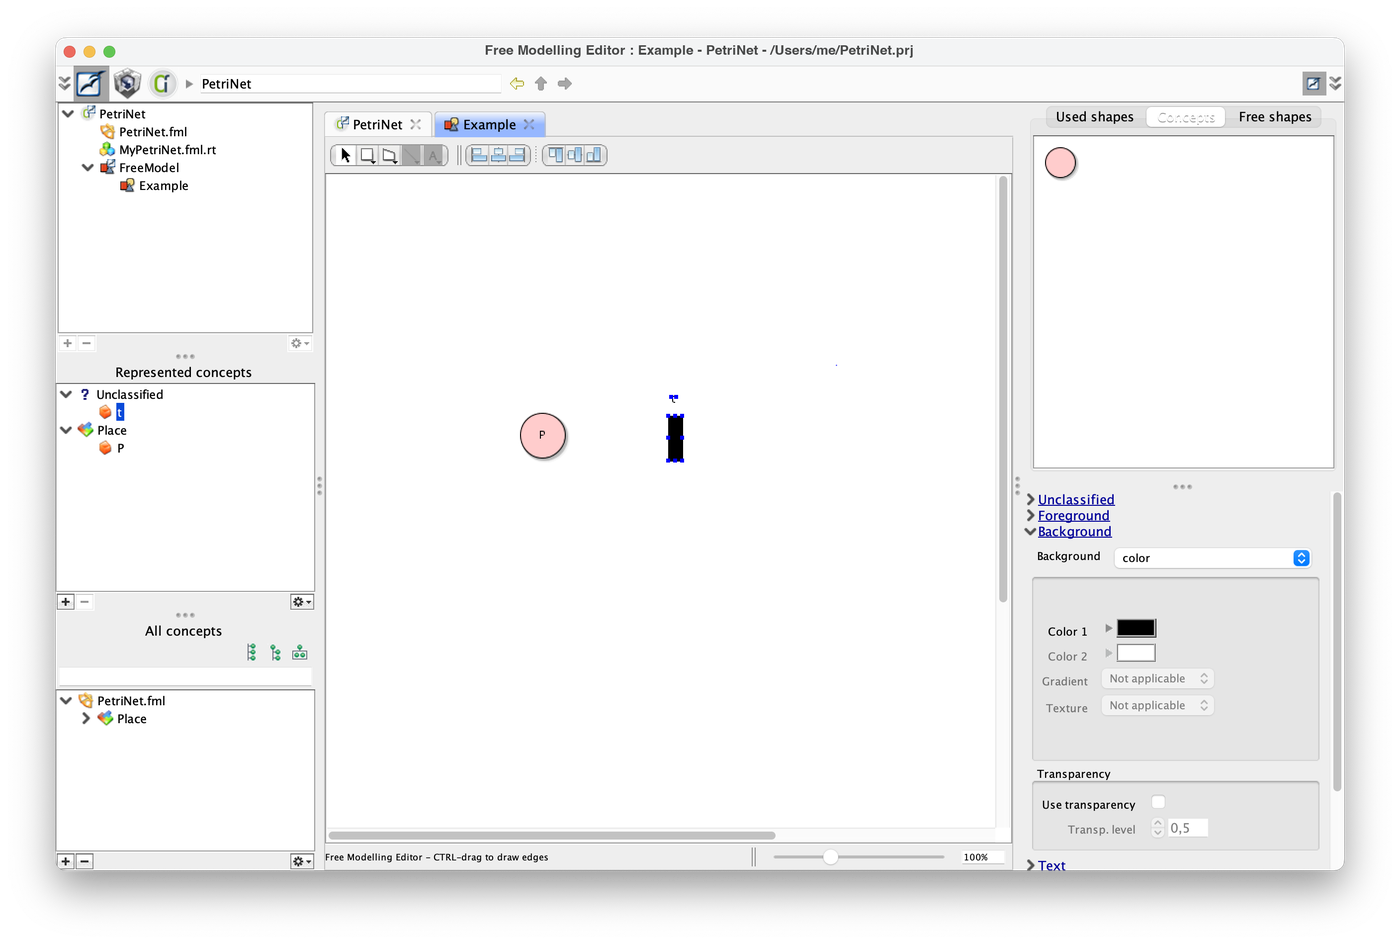Collapse the PetriNet project tree node
1400x944 pixels.
click(68, 114)
